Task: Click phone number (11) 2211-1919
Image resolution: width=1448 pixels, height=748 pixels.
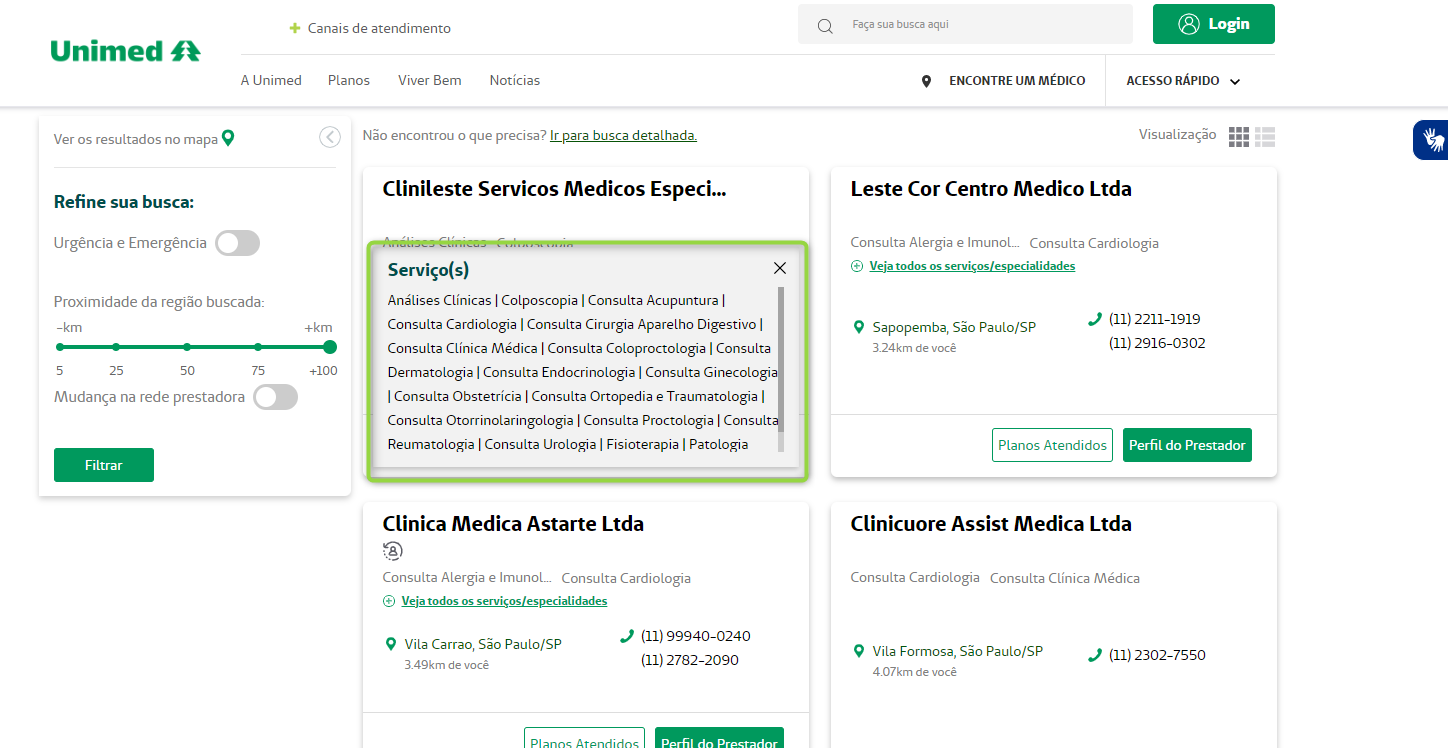Action: pyautogui.click(x=1155, y=319)
